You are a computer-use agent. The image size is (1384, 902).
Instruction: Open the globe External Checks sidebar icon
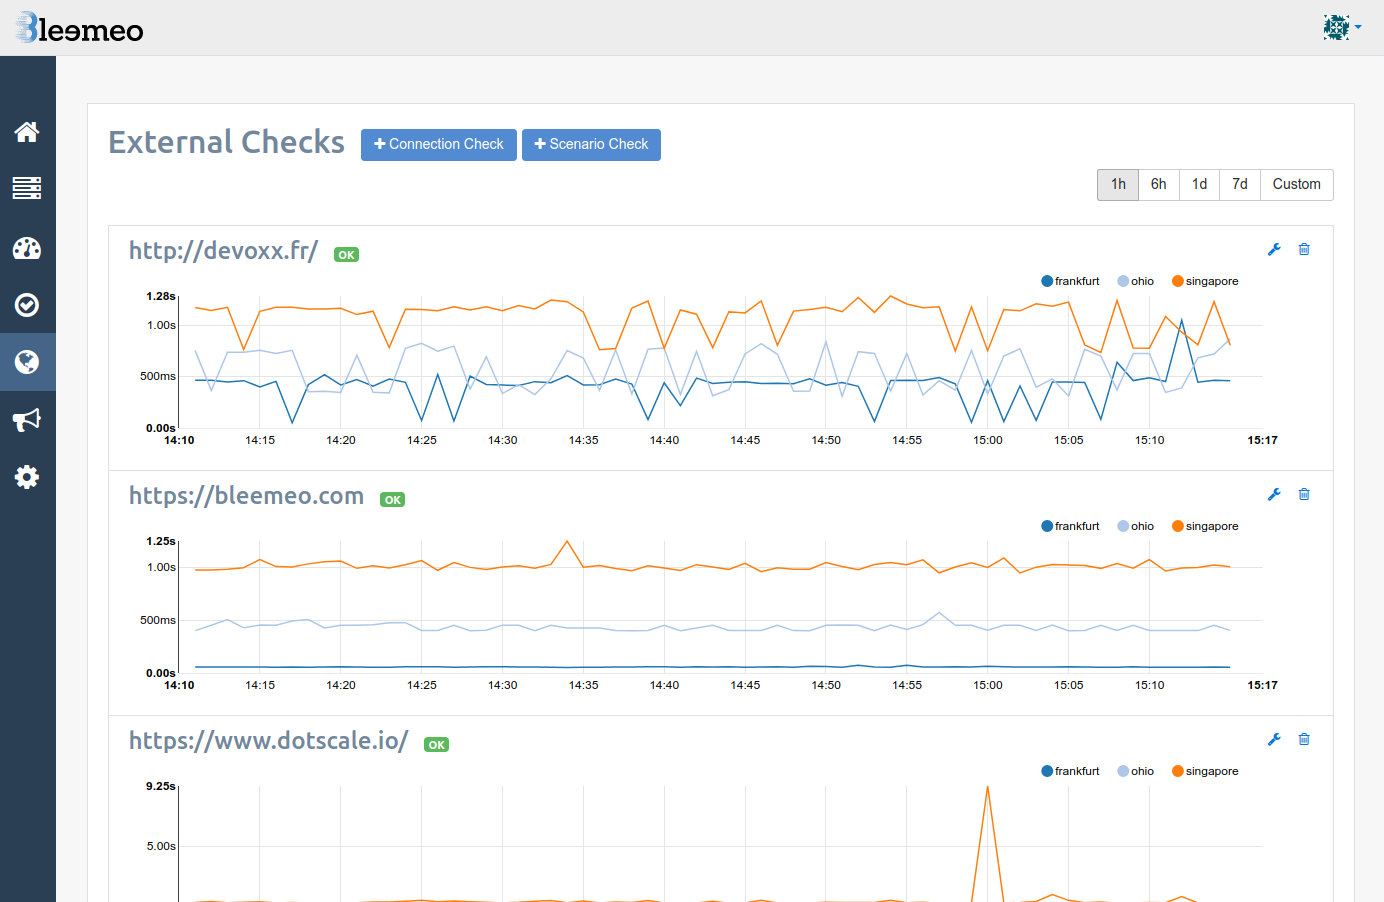pyautogui.click(x=27, y=361)
